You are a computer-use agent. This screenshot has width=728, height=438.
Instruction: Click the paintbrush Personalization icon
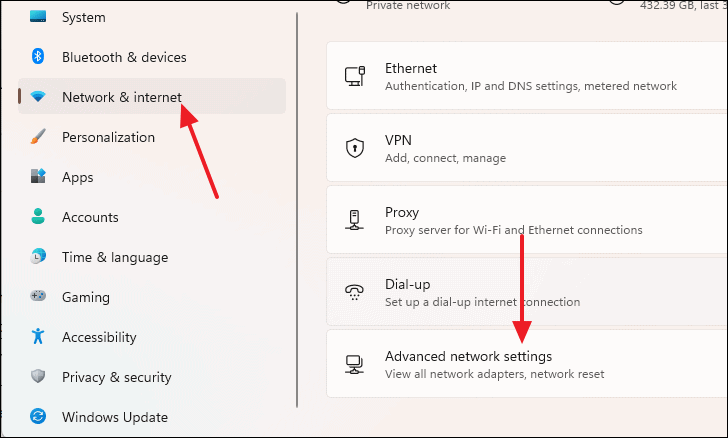[x=38, y=137]
